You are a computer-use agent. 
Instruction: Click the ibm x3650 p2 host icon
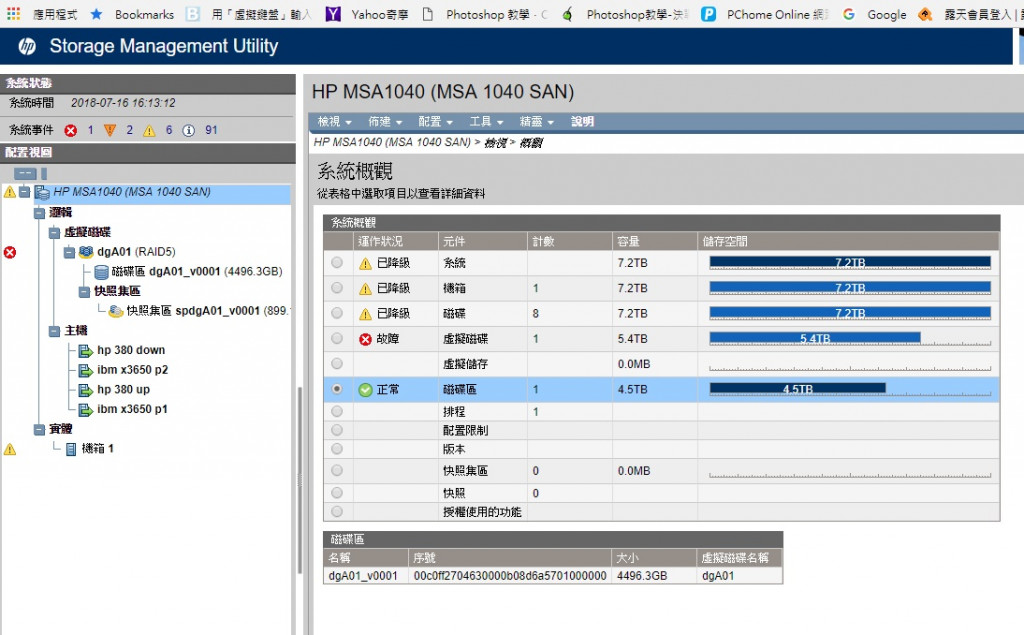coord(86,370)
